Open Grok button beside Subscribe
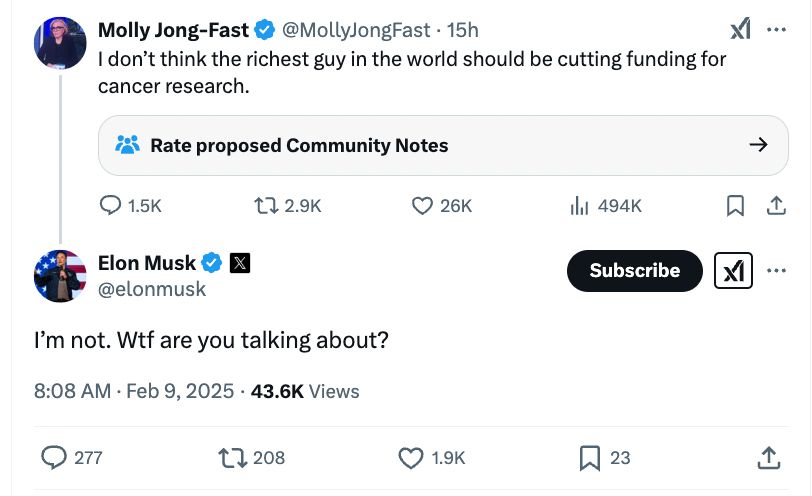Screen dimensions: 812x496 (x=733, y=270)
